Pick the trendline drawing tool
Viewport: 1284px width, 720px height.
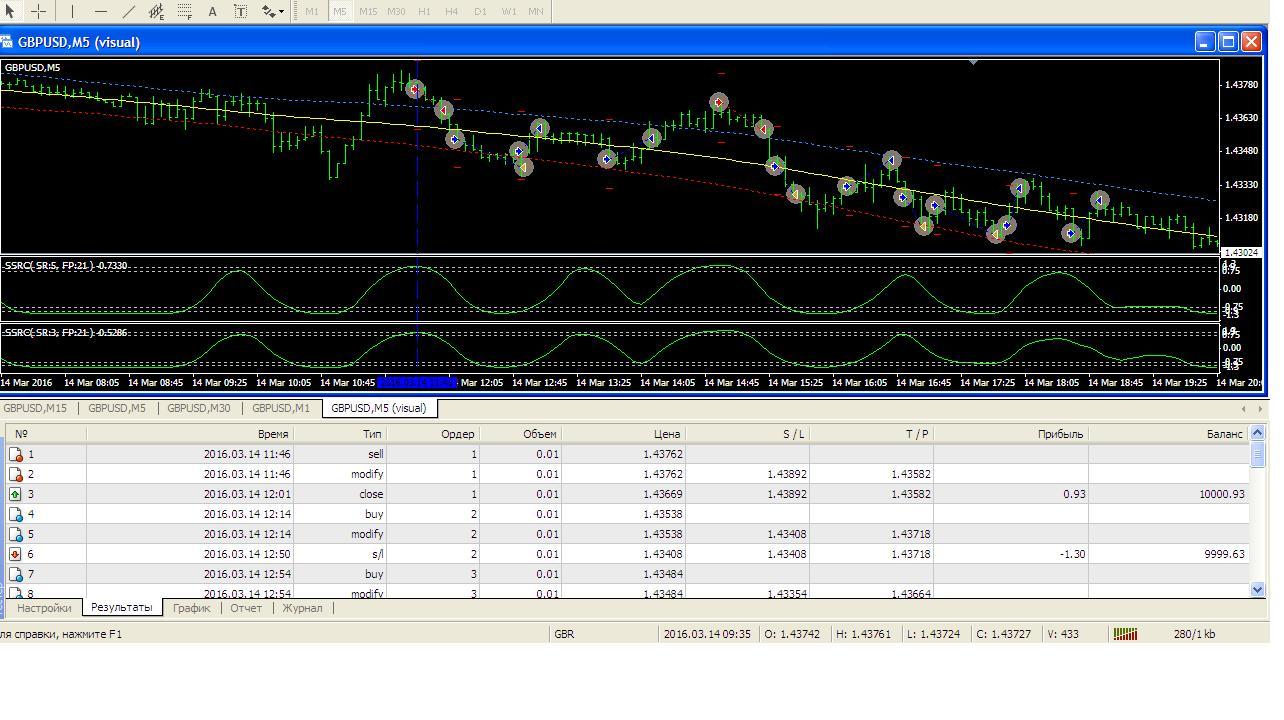tap(128, 11)
